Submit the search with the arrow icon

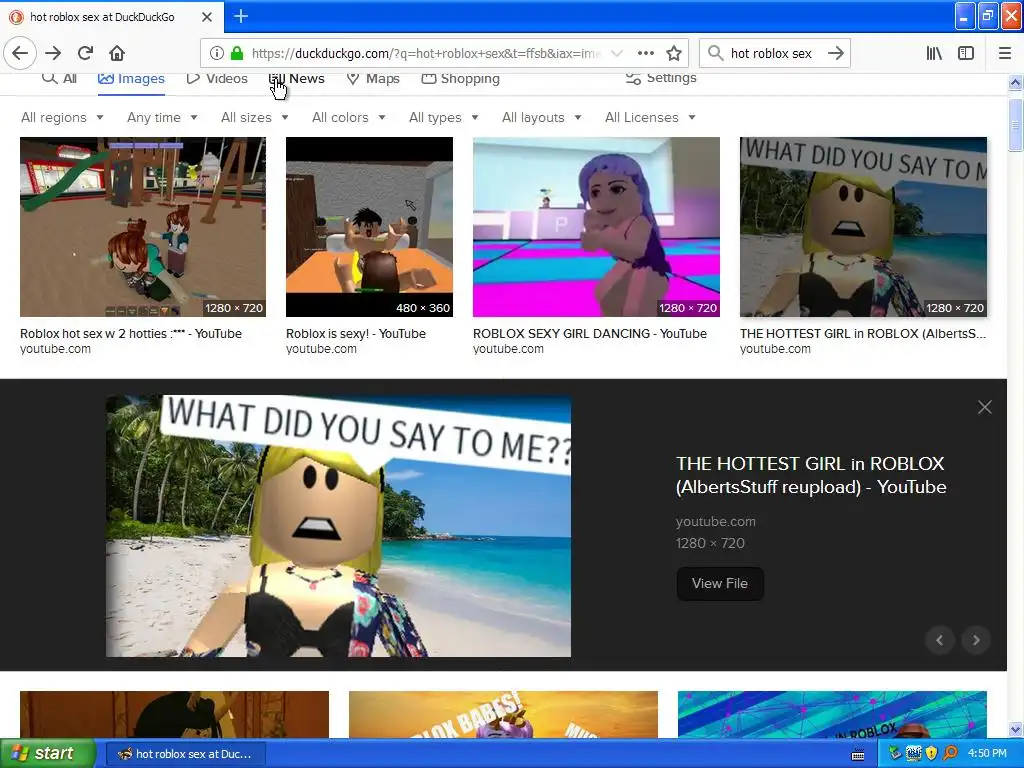click(835, 53)
